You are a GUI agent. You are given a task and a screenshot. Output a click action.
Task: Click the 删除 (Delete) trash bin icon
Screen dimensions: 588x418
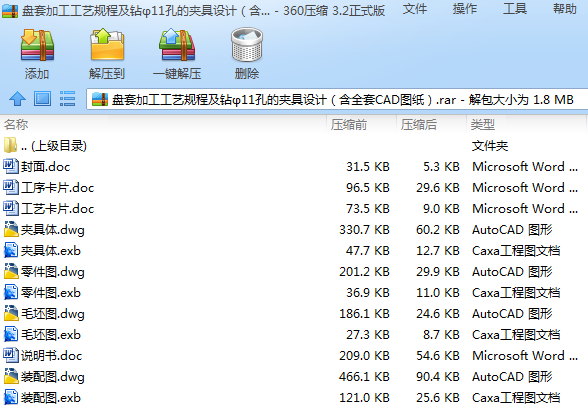(247, 44)
